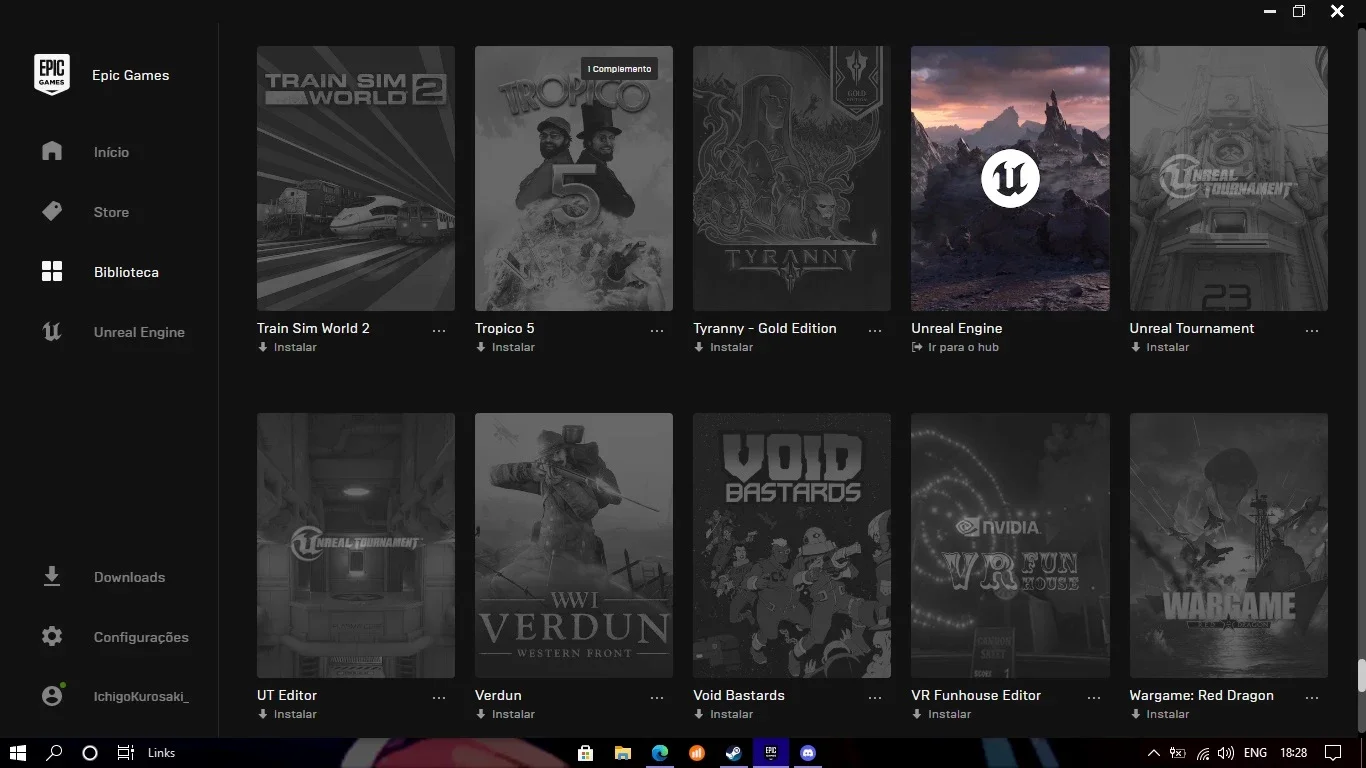Open ellipsis menu for Wargame: Red Dragon
Screen dimensions: 1366x768
click(x=1312, y=697)
